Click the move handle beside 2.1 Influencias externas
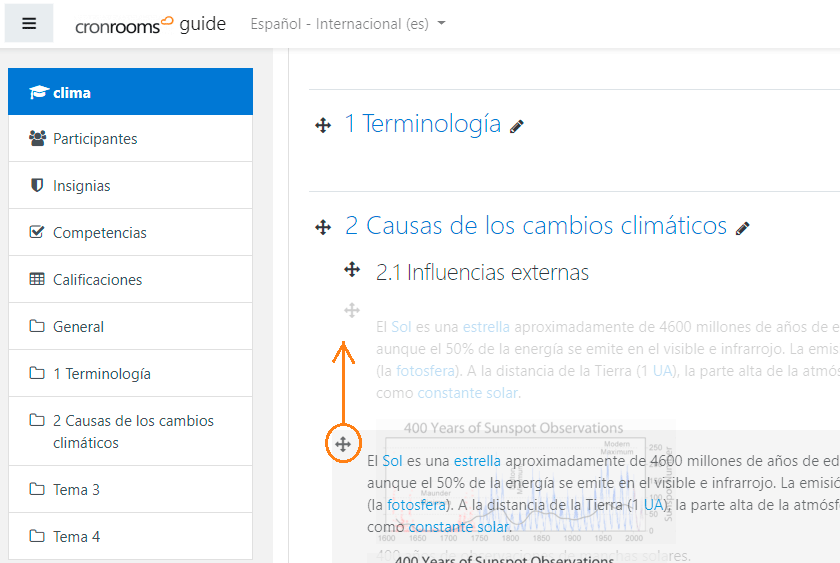This screenshot has height=563, width=840. point(352,269)
